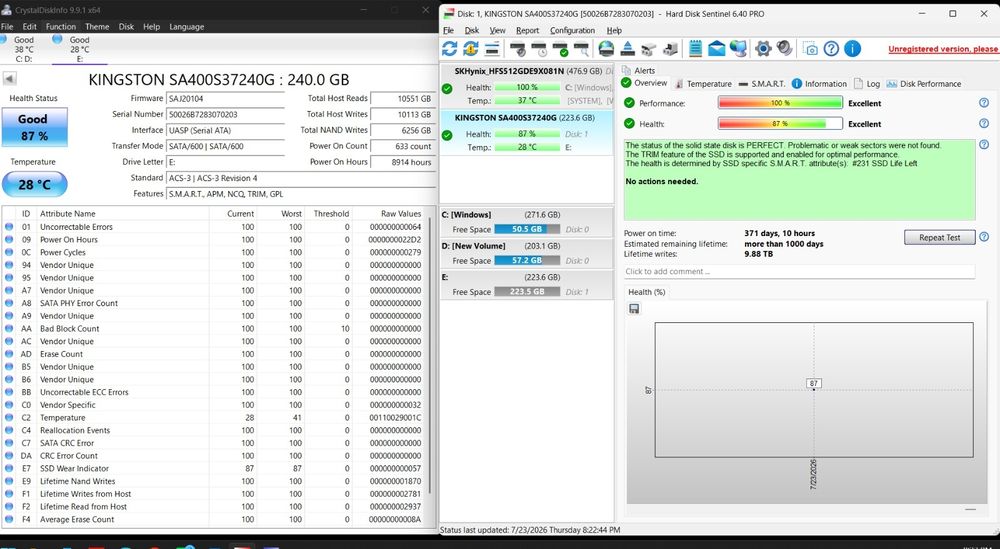Click the Firmware field SAJ20104
1000x549 pixels.
[225, 98]
